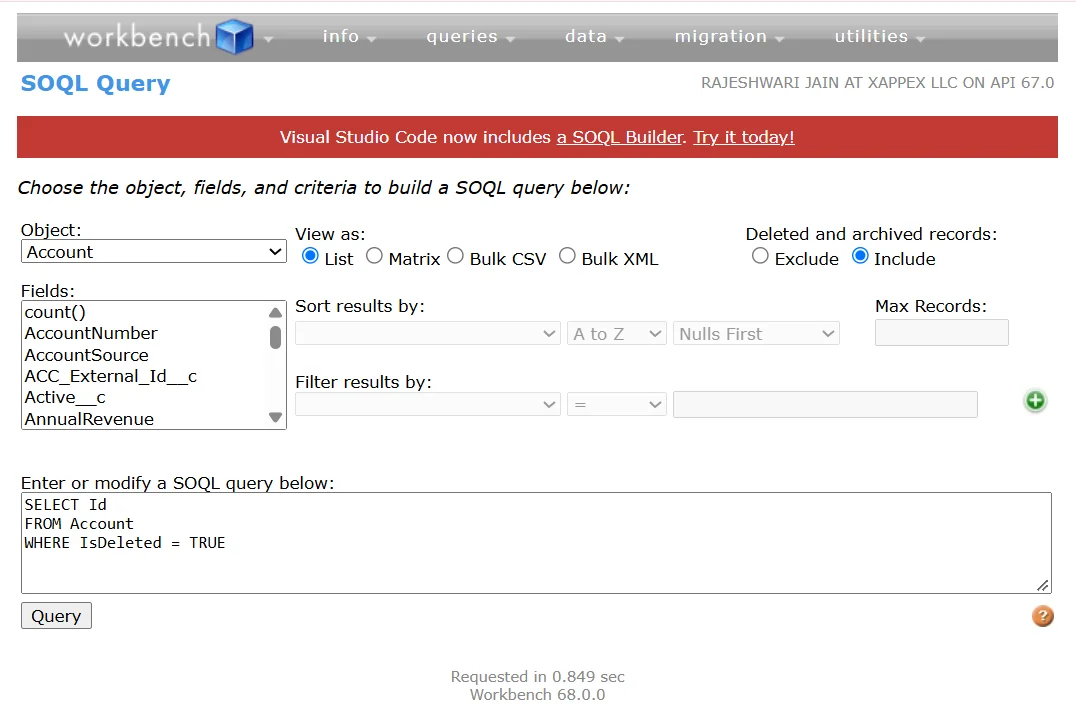This screenshot has height=722, width=1076.
Task: Add another filter row with the green plus icon
Action: click(1035, 401)
